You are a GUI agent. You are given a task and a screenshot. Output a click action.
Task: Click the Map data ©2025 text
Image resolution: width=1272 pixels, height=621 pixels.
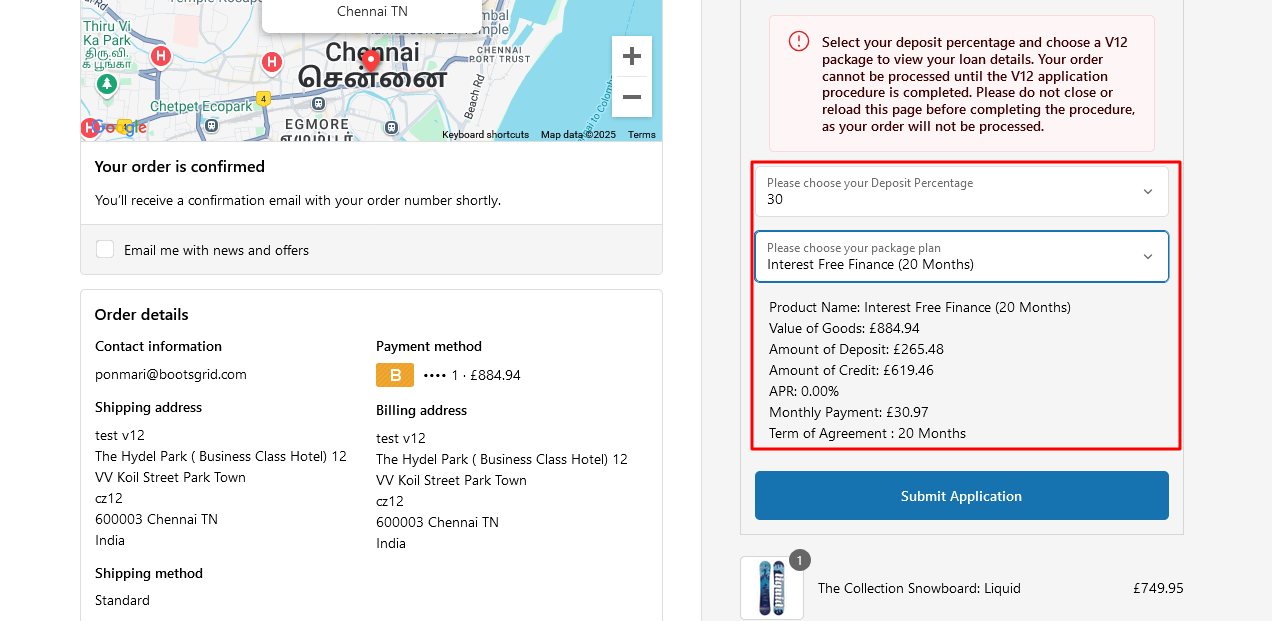click(579, 135)
